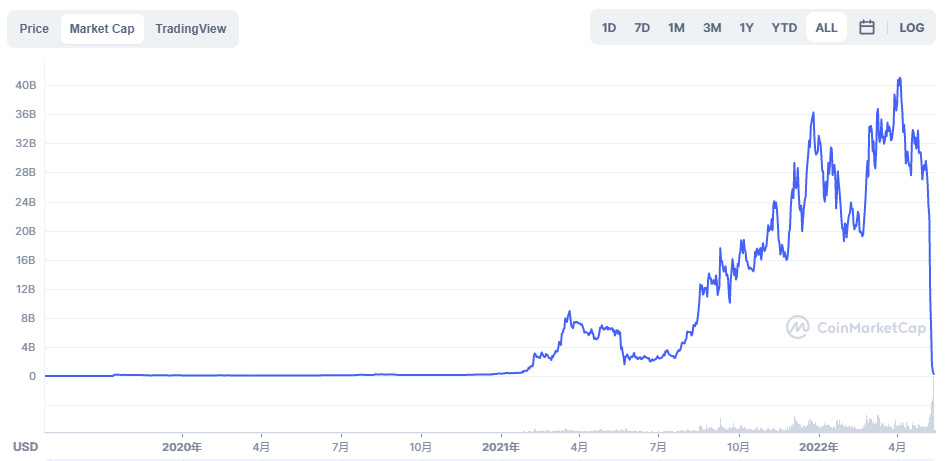Screen dimensions: 948x461
Task: Switch to the Price tab
Action: click(x=34, y=29)
